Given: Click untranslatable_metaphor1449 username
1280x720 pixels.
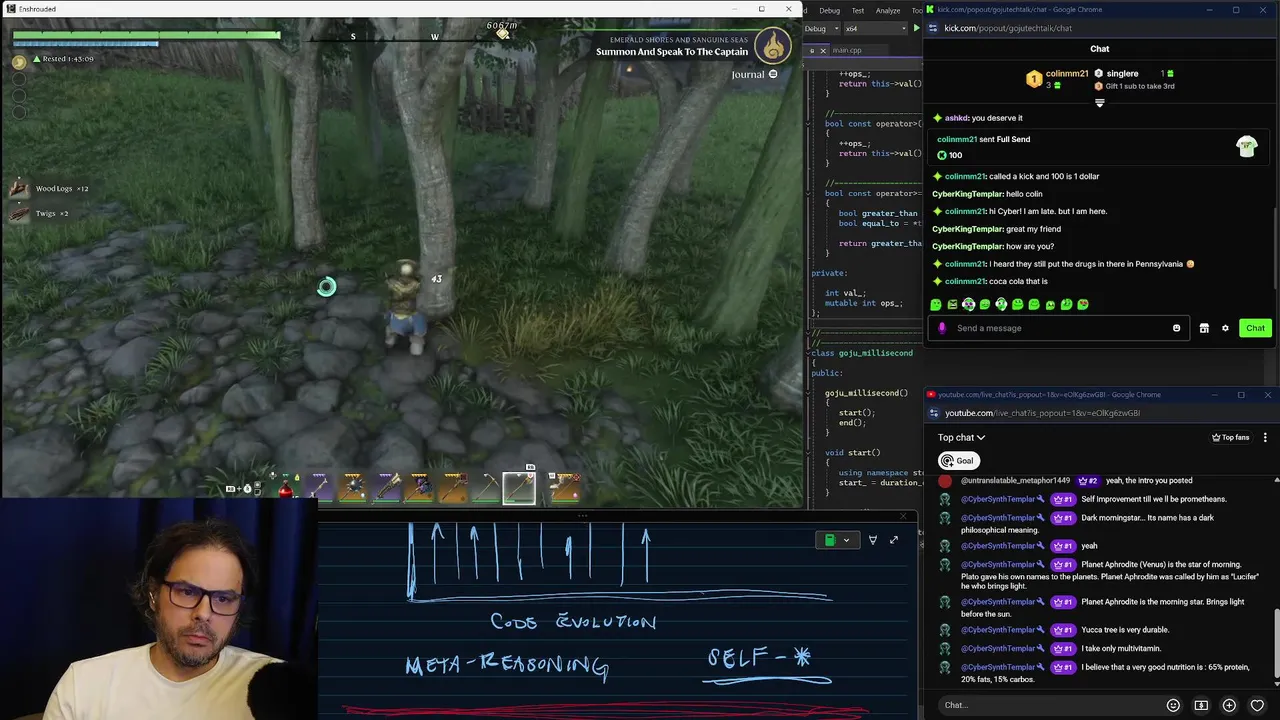Looking at the screenshot, I should [x=1015, y=480].
